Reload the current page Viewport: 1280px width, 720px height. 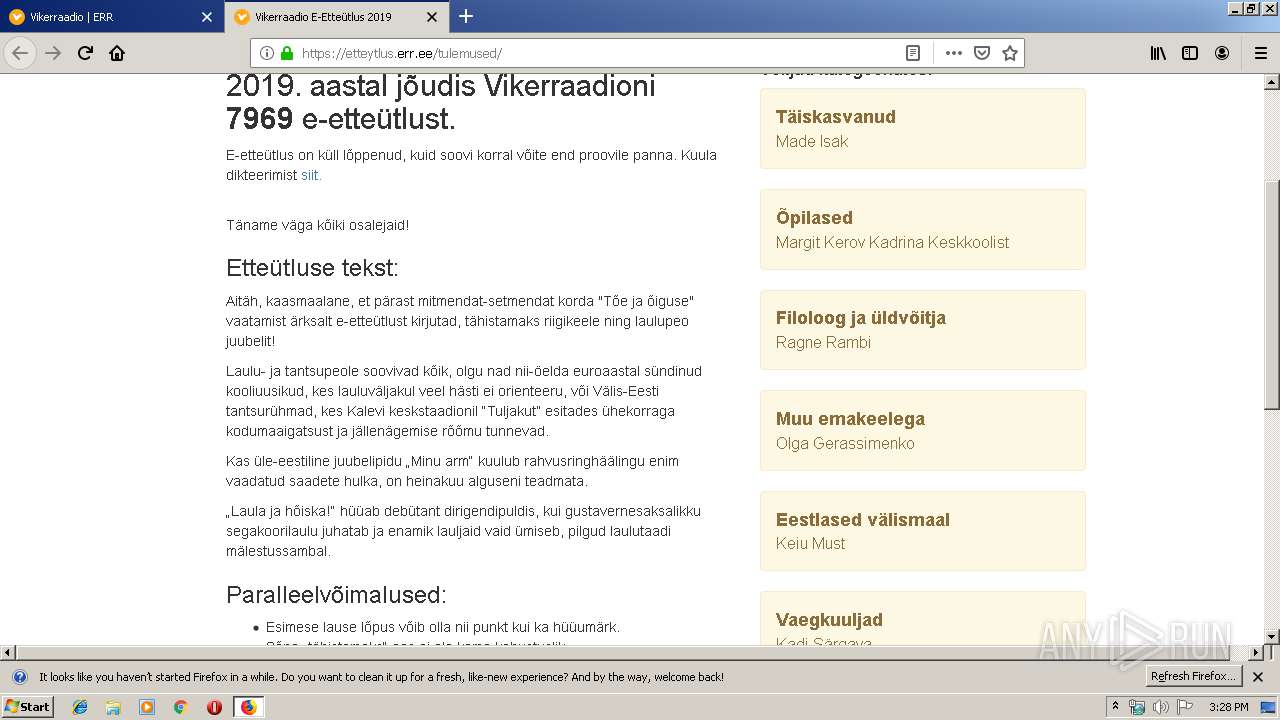click(85, 53)
